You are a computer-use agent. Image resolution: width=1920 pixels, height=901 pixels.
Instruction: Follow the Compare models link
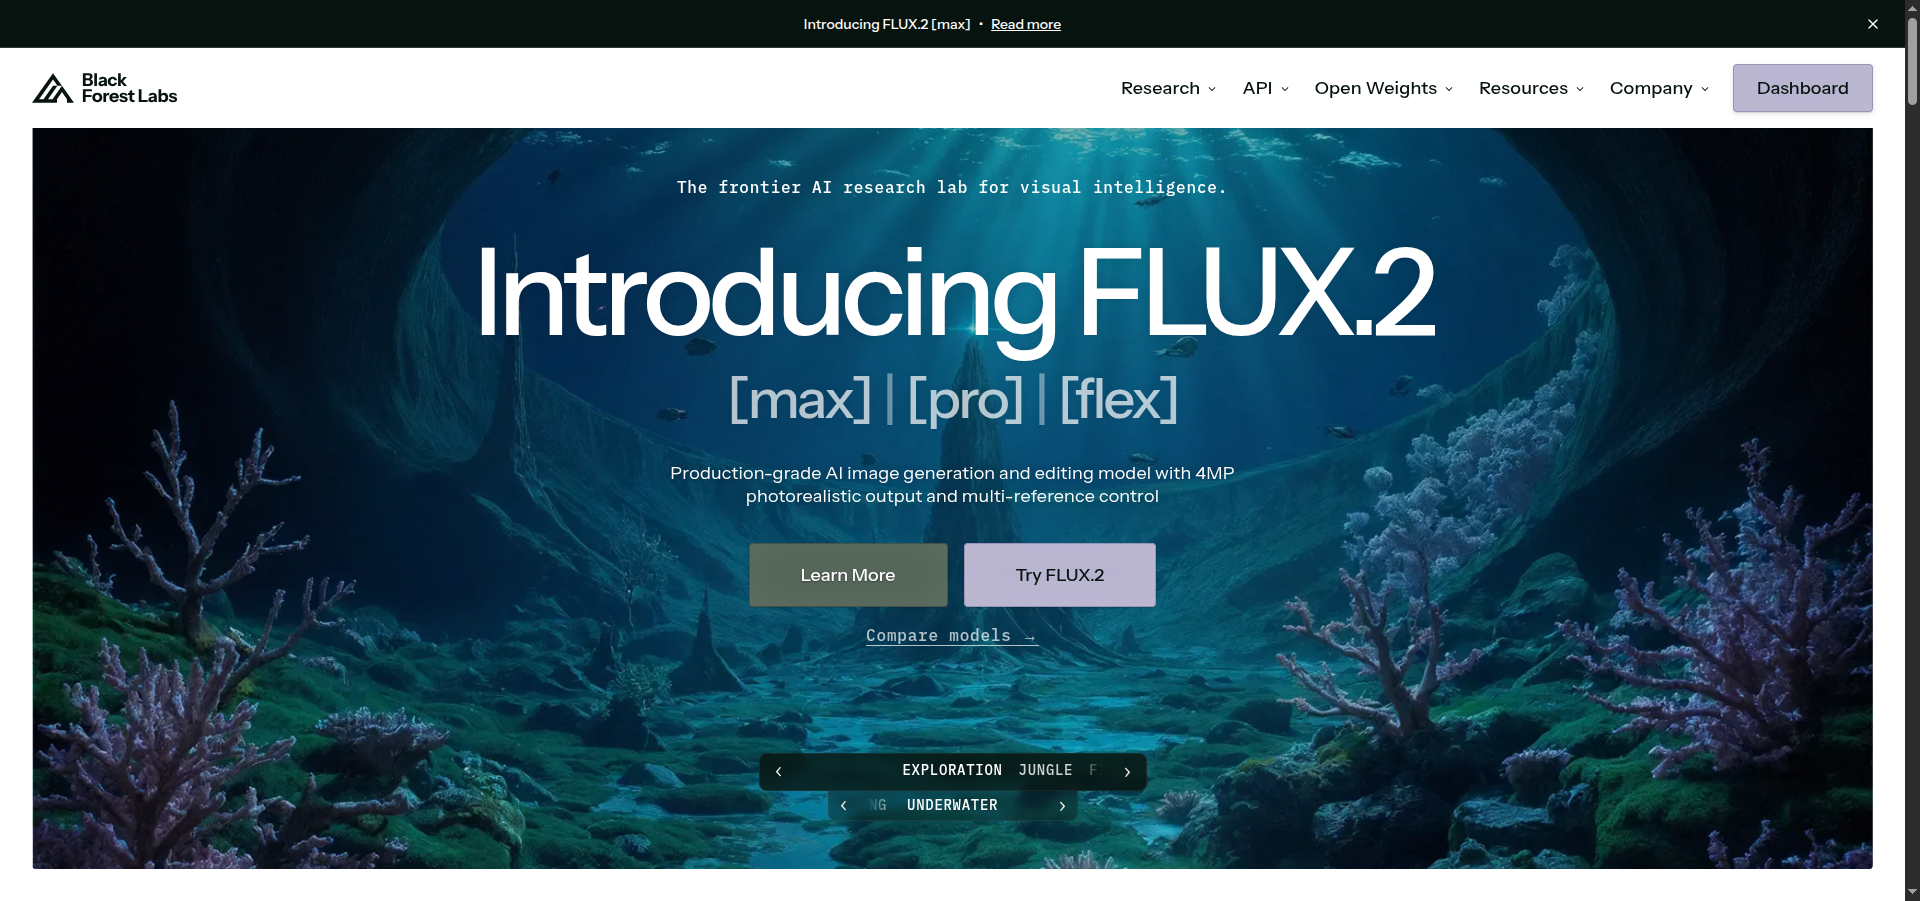[951, 636]
